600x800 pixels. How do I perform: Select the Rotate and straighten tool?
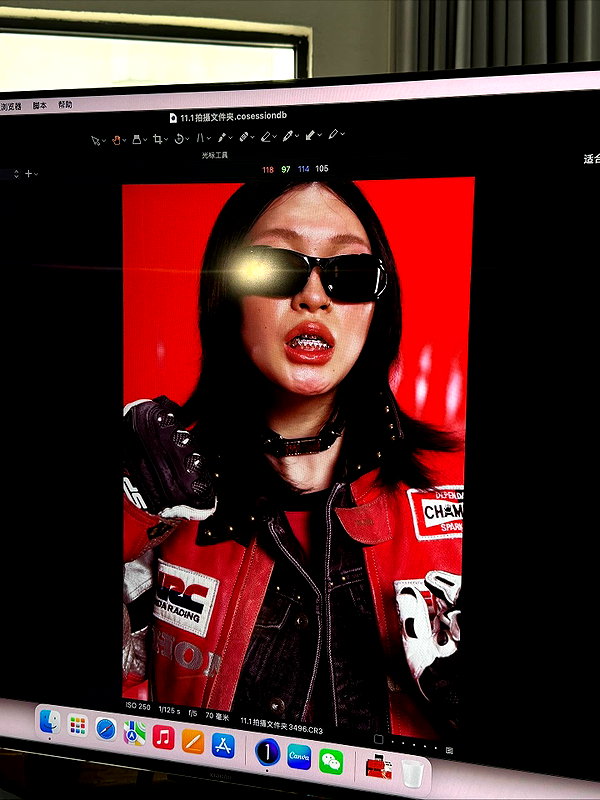click(179, 138)
